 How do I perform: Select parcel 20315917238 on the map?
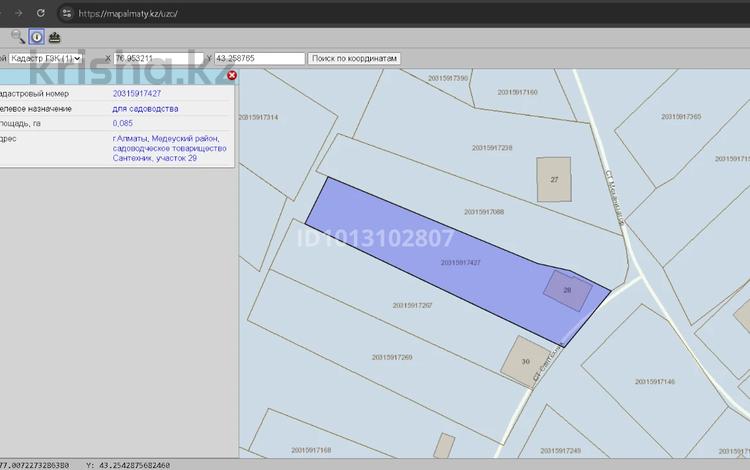pos(492,148)
